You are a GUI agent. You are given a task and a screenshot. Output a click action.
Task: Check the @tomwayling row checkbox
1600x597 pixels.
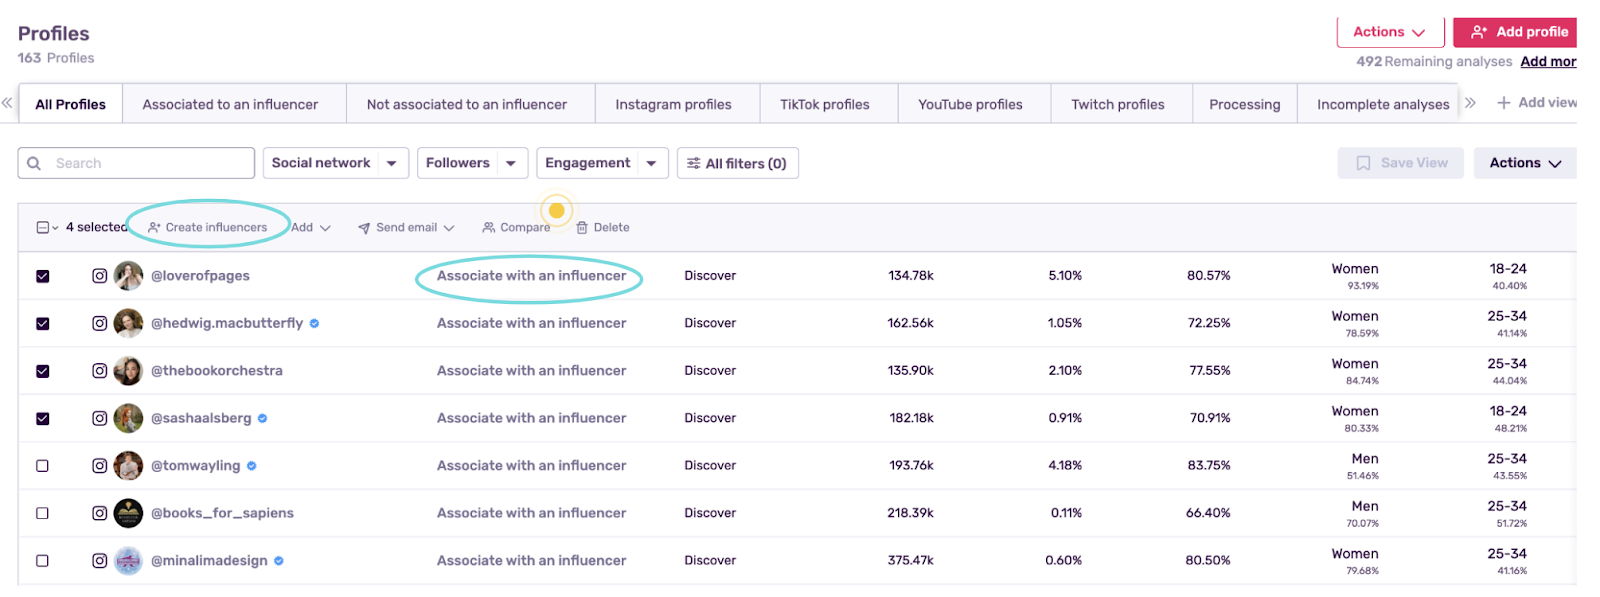coord(42,466)
